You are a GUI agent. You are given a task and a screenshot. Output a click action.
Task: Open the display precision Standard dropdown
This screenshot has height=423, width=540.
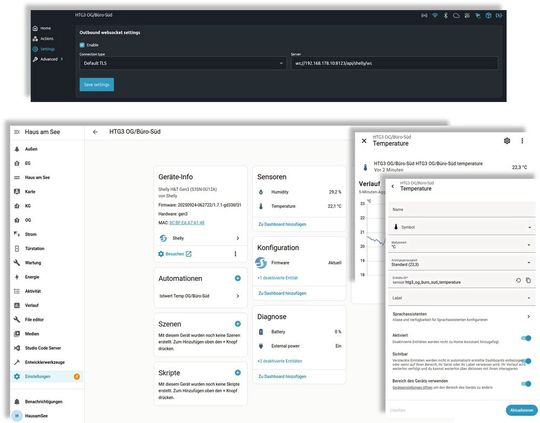click(461, 263)
